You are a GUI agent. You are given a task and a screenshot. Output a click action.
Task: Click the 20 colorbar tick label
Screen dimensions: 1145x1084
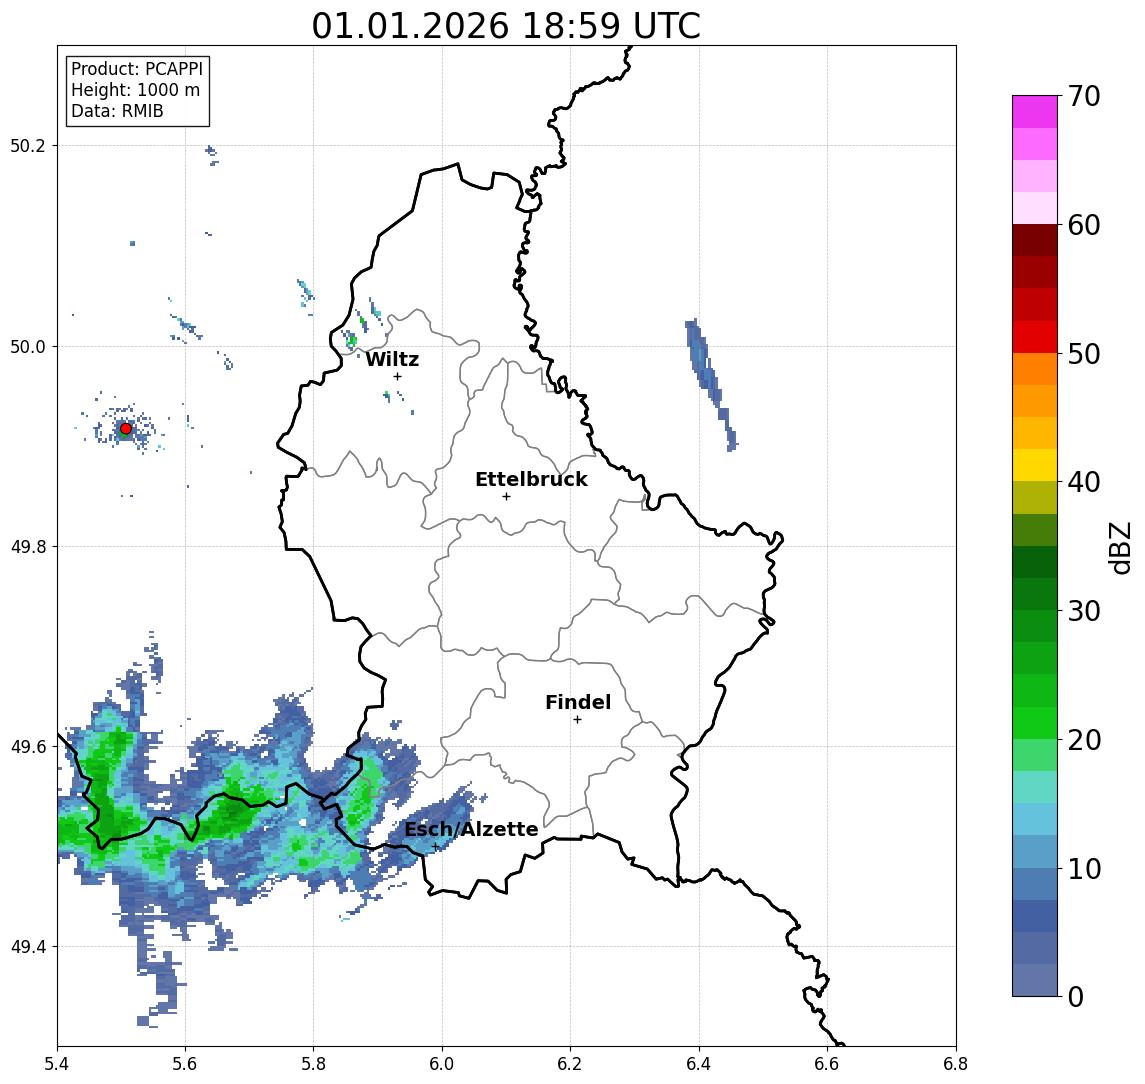point(1084,739)
